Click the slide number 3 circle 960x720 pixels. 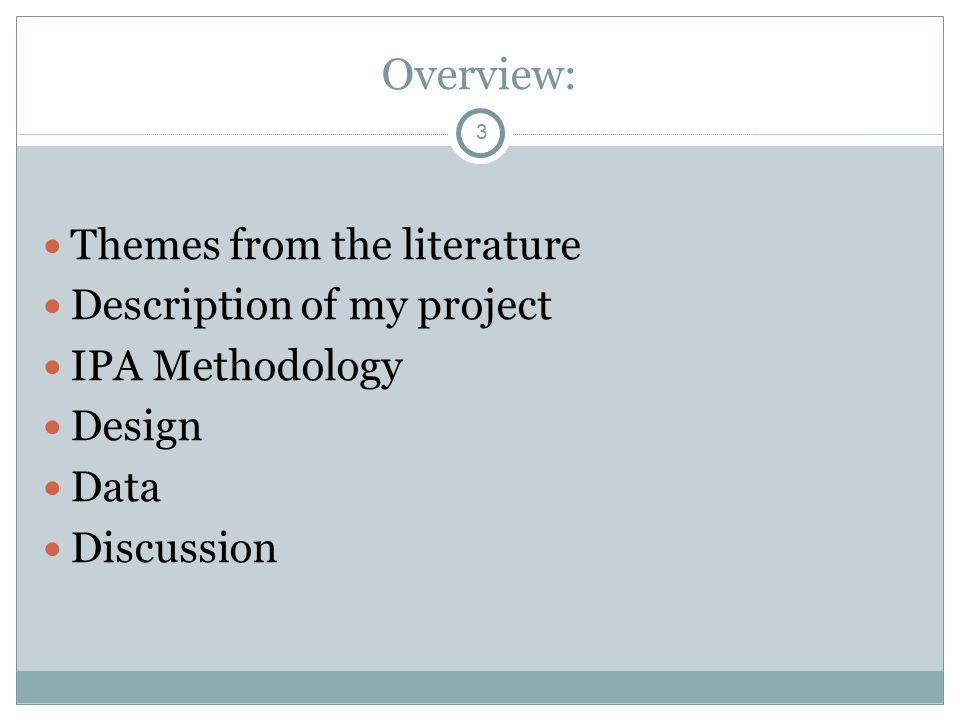click(481, 133)
